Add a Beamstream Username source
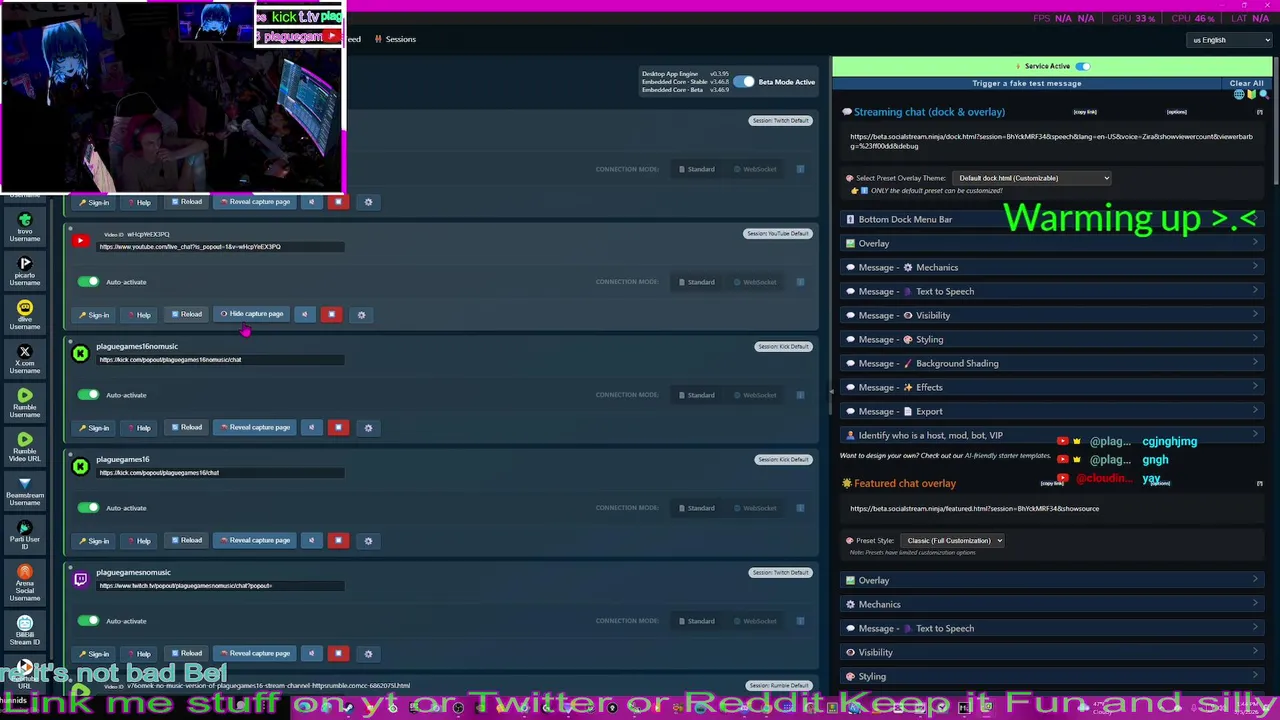The height and width of the screenshot is (720, 1280). pyautogui.click(x=25, y=491)
